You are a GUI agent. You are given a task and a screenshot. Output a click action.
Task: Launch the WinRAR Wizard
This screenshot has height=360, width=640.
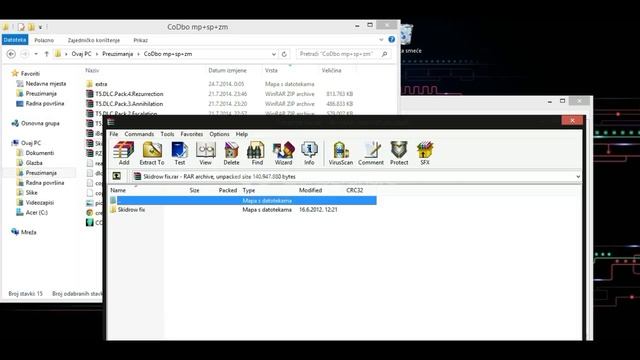pyautogui.click(x=283, y=153)
